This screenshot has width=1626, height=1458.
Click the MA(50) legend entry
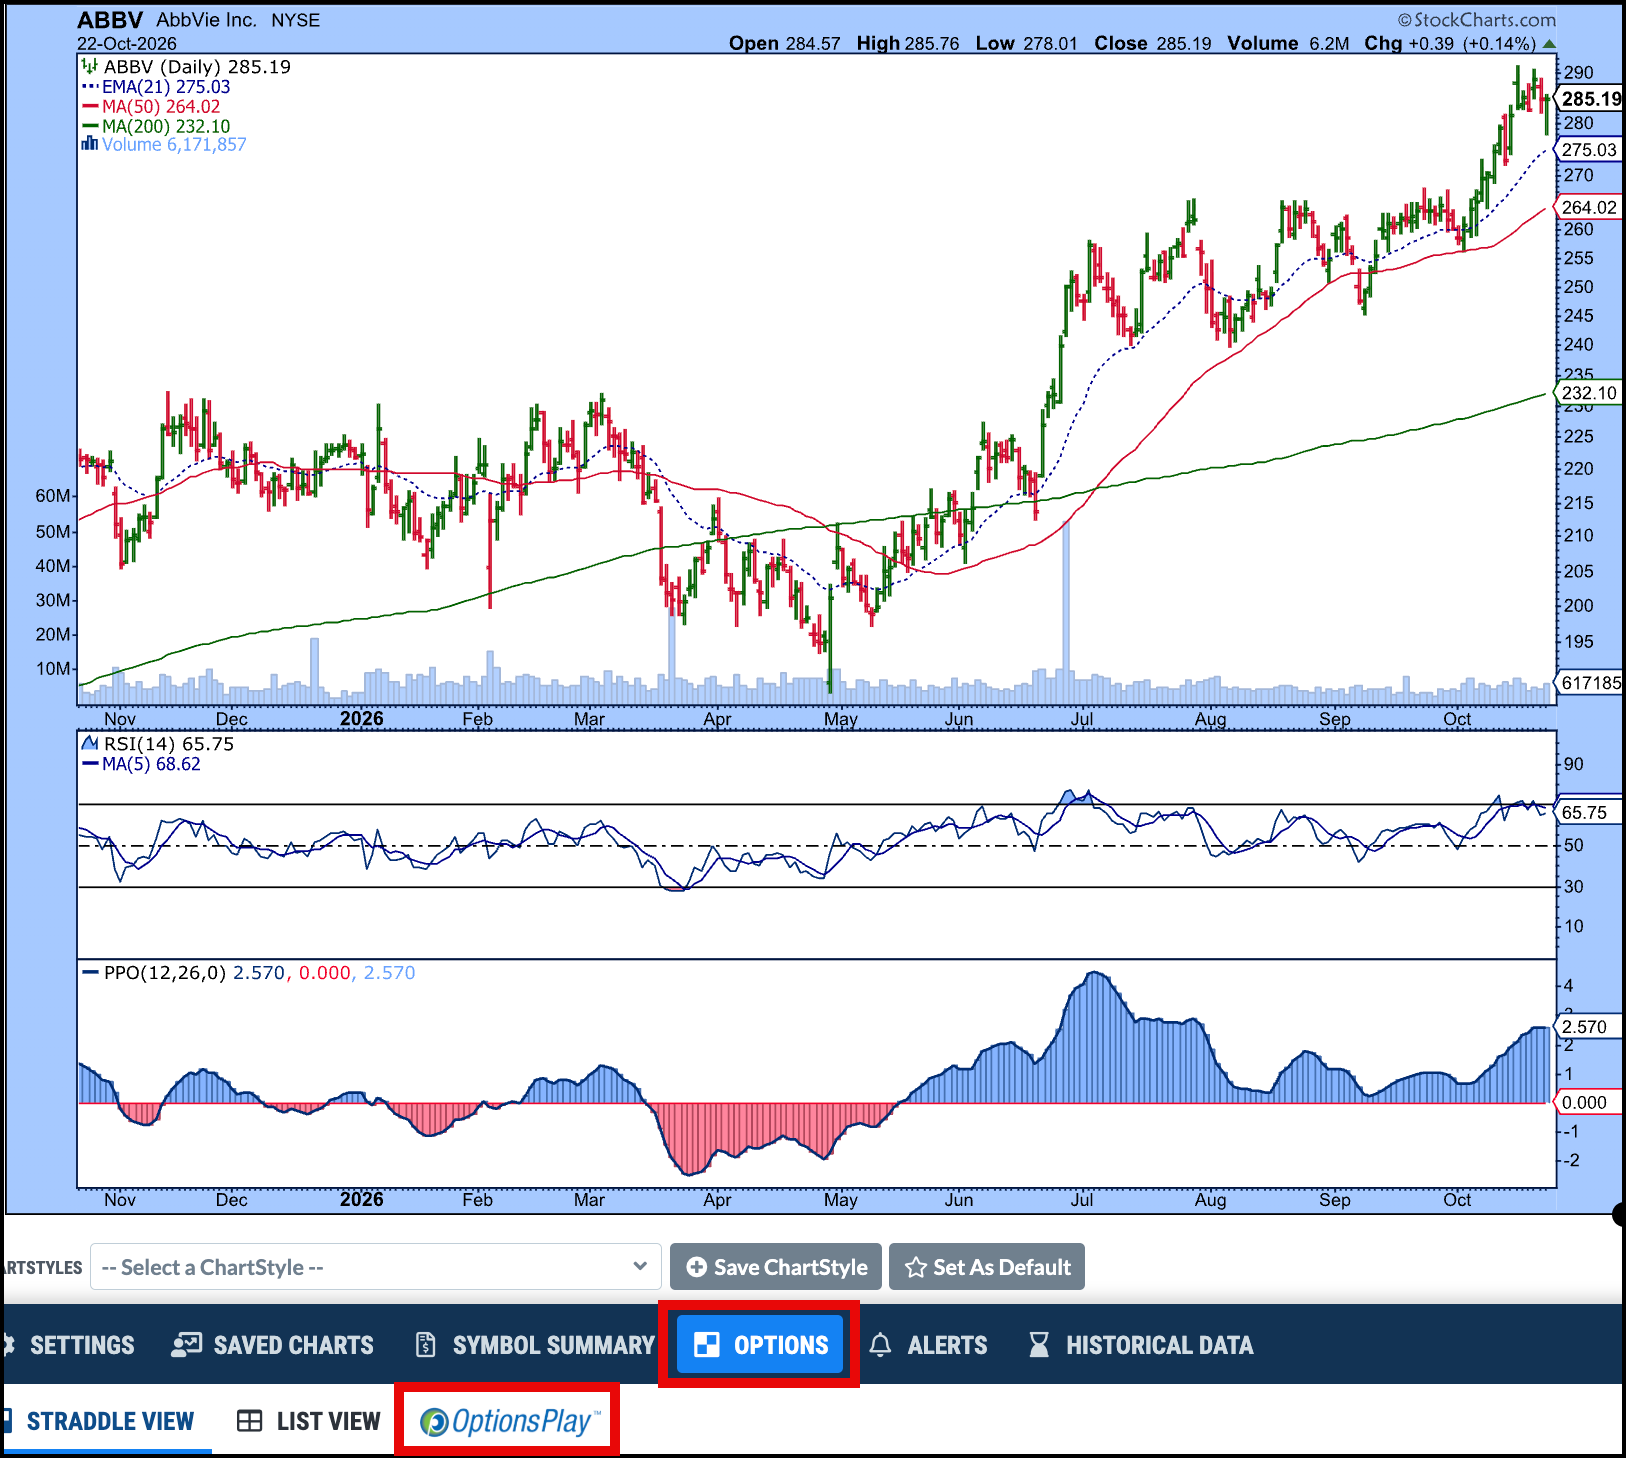tap(151, 107)
